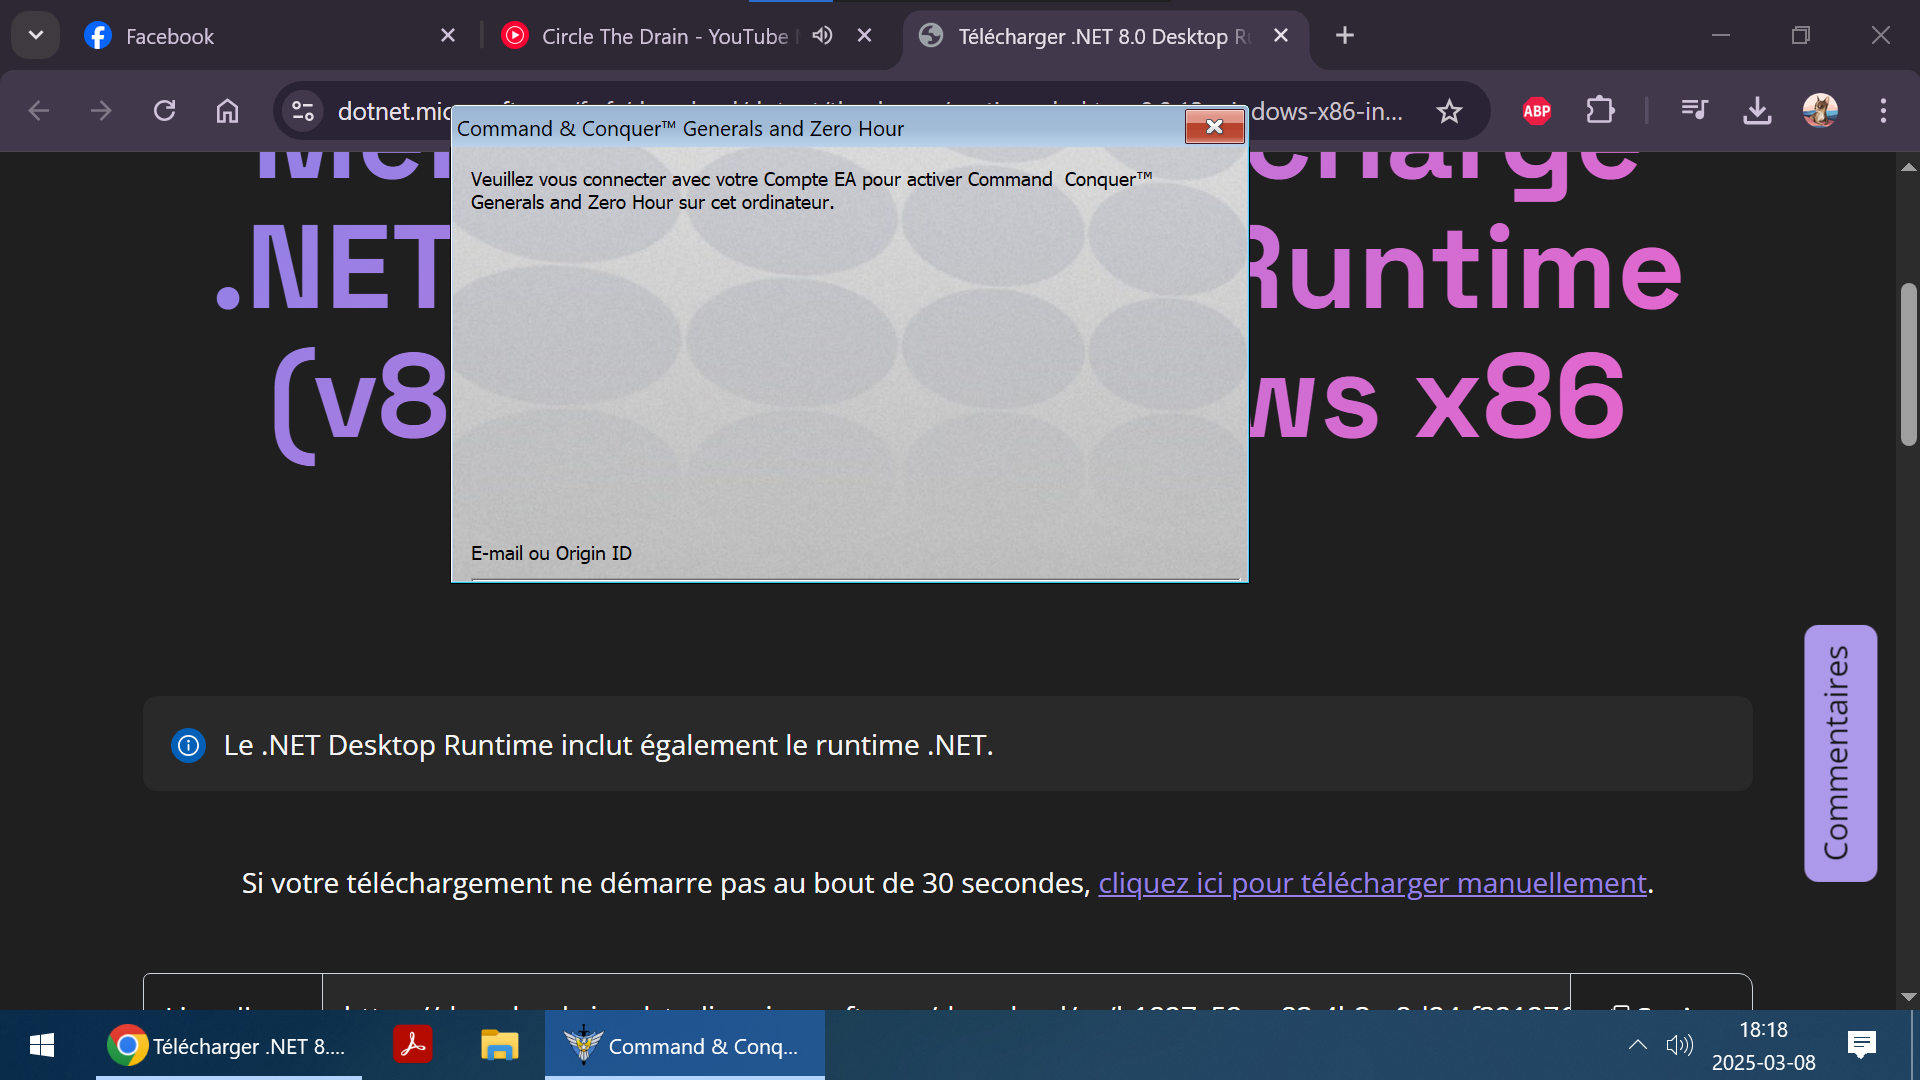Click the manual download link
The width and height of the screenshot is (1920, 1080).
[1372, 883]
